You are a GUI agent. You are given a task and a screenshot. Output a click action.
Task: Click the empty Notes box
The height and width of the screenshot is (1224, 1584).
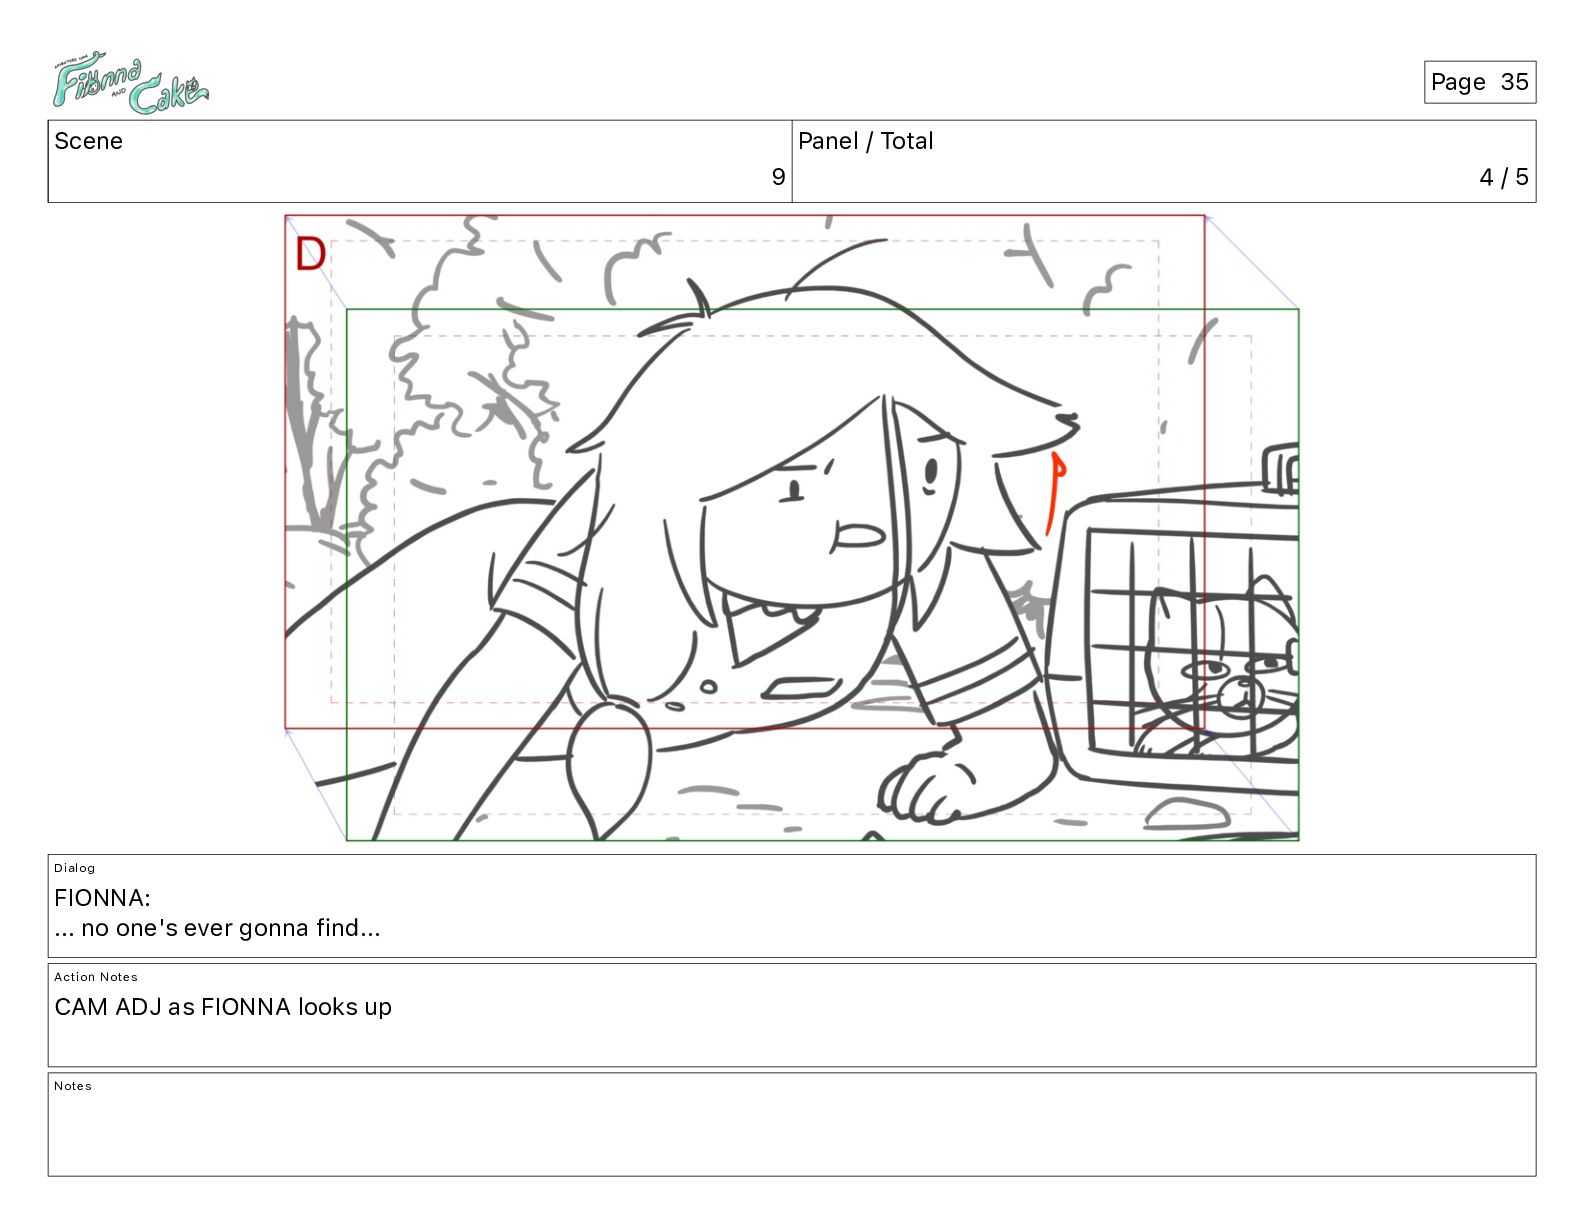792,1124
